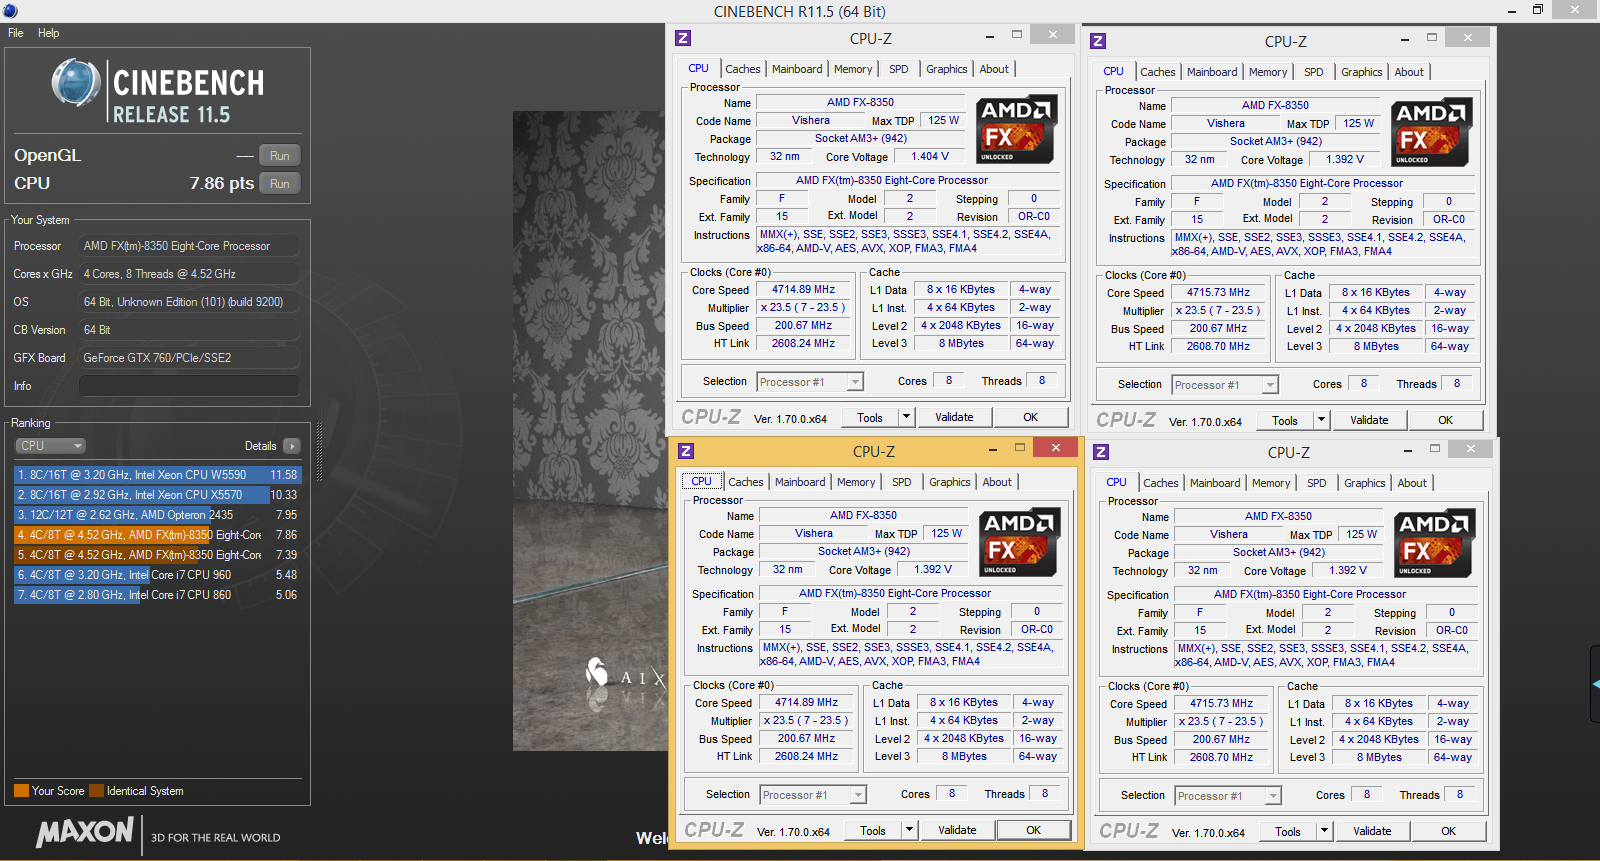1600x861 pixels.
Task: Click the orange Your Score legend swatch
Action: pos(21,791)
